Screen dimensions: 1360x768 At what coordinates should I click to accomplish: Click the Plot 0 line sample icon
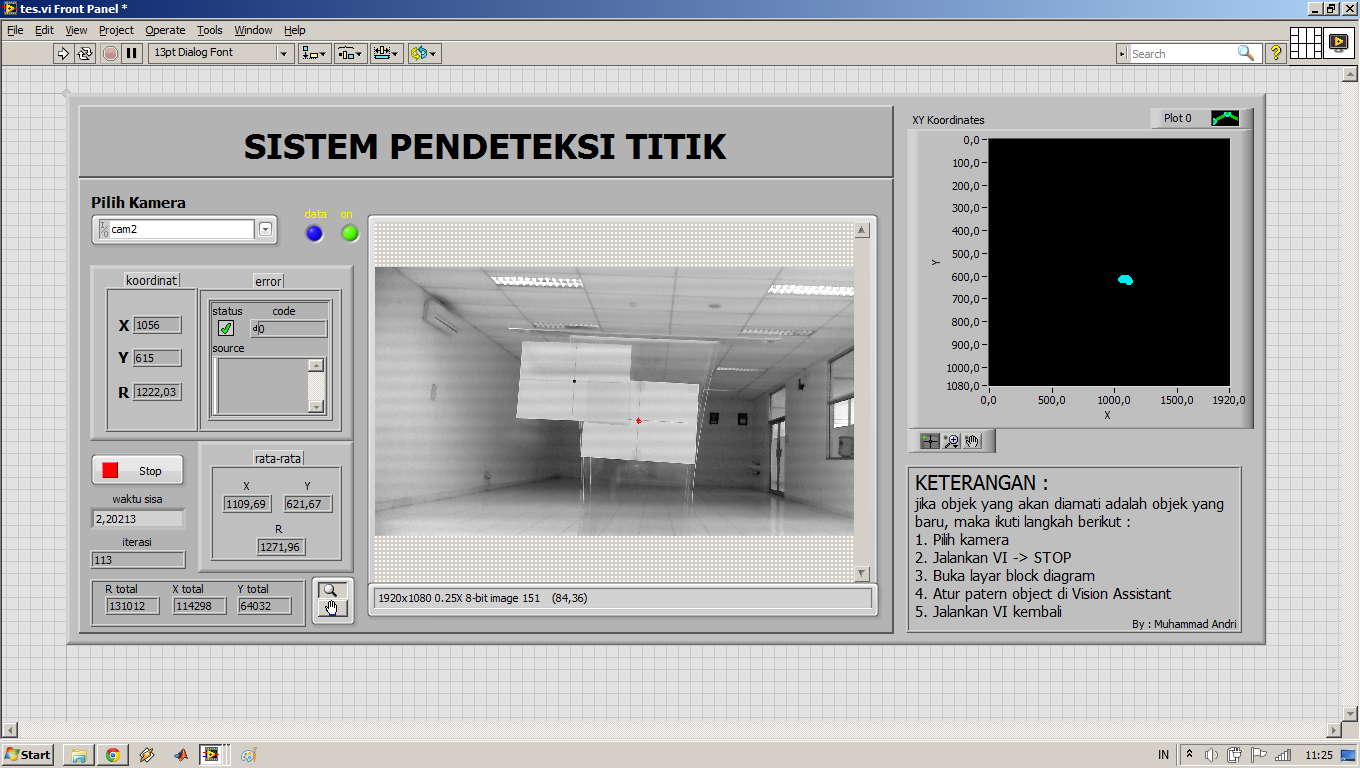point(1225,118)
